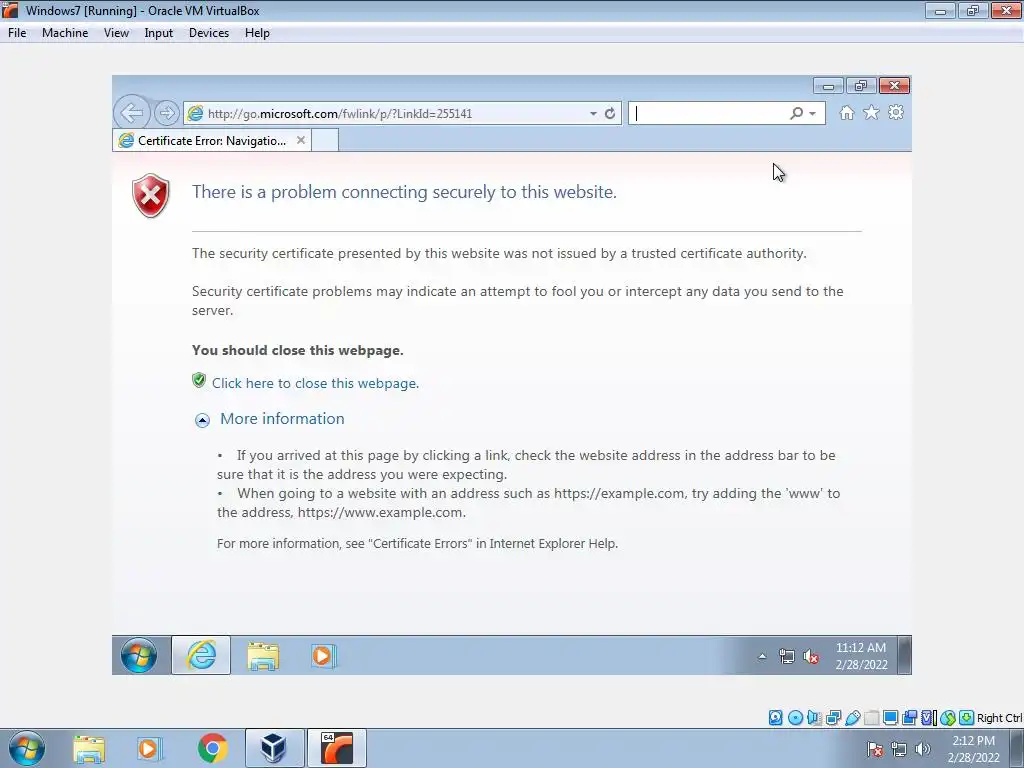Image resolution: width=1024 pixels, height=768 pixels.
Task: Click VirtualBox shared folders indicator
Action: 872,718
